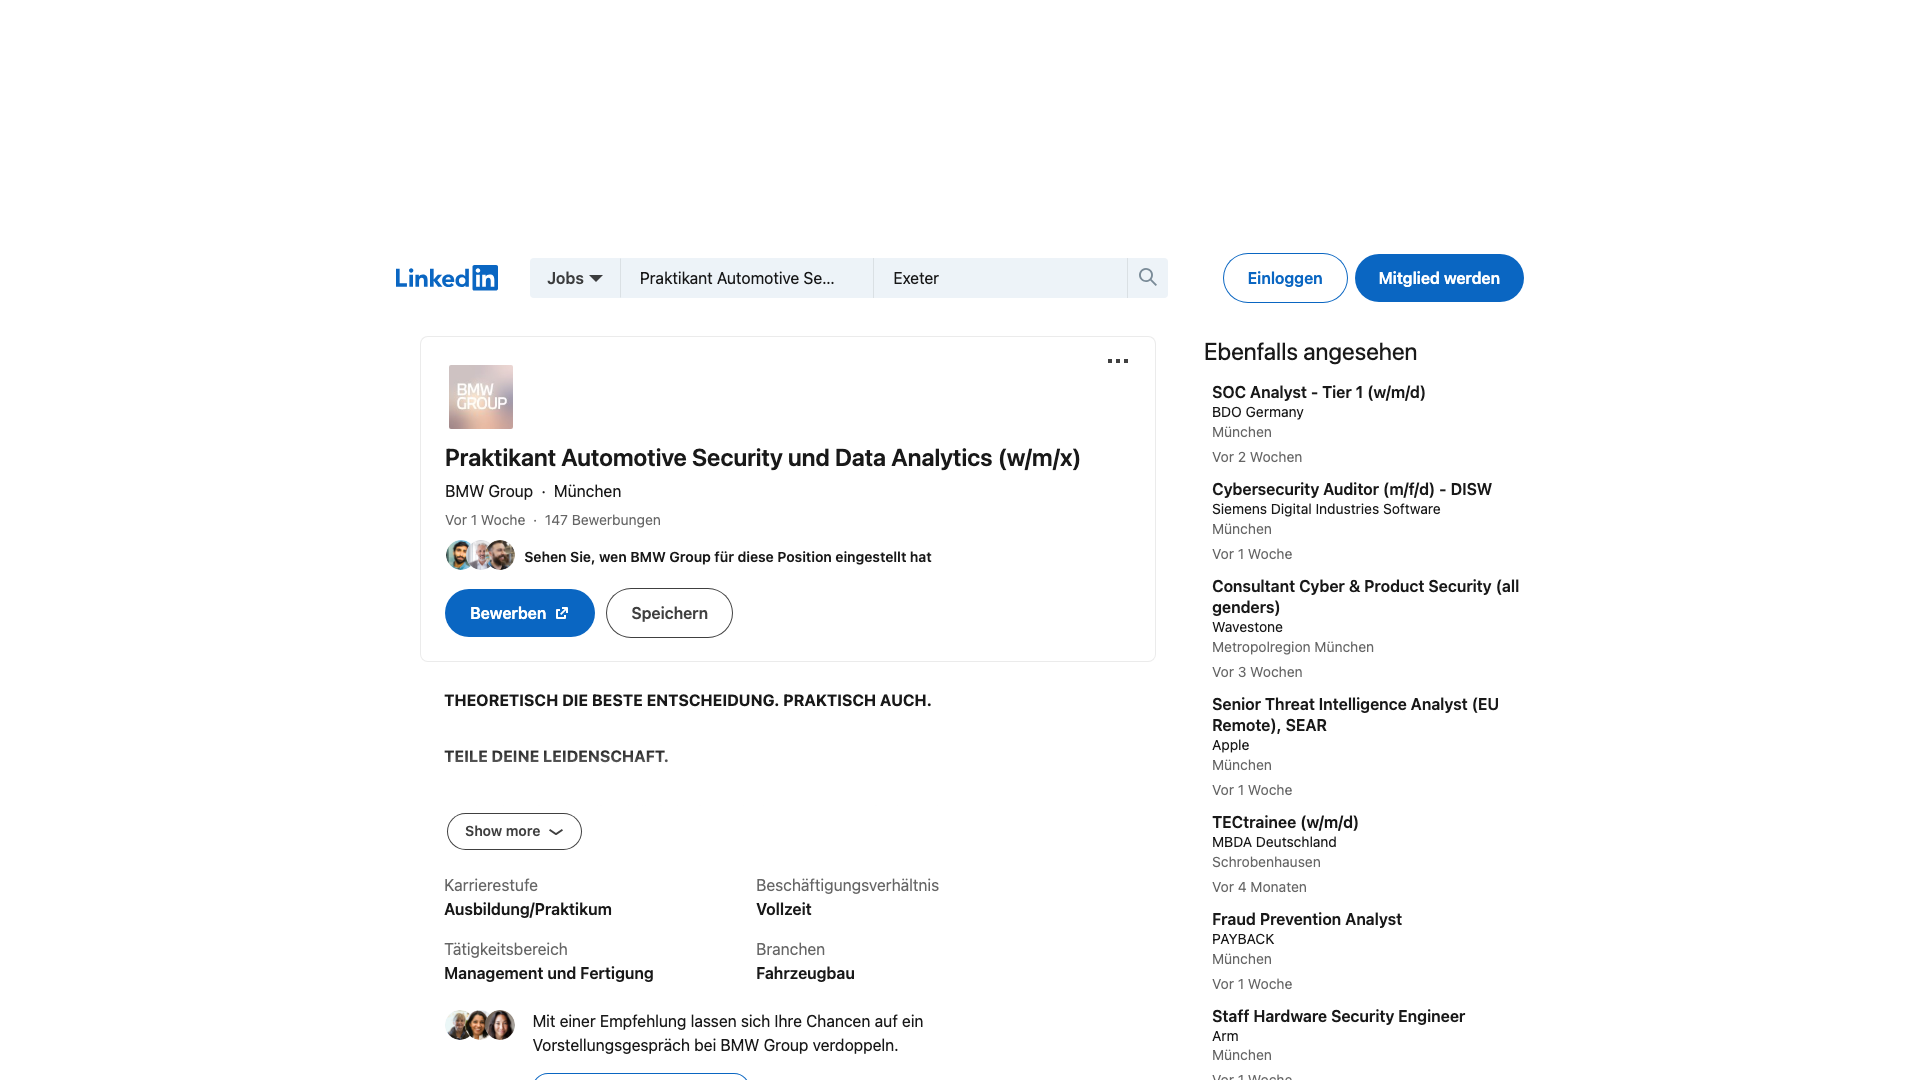
Task: Click 'PAYBACK' company text
Action: click(1243, 939)
